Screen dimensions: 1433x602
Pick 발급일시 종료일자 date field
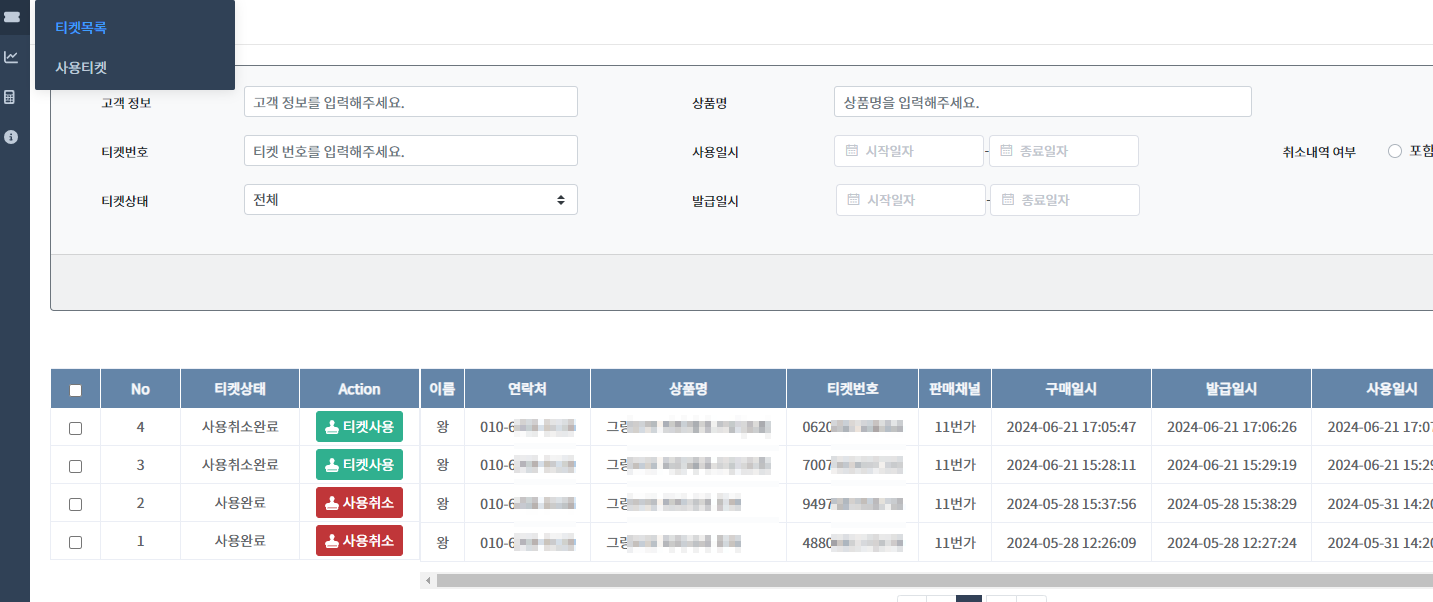[x=1065, y=200]
